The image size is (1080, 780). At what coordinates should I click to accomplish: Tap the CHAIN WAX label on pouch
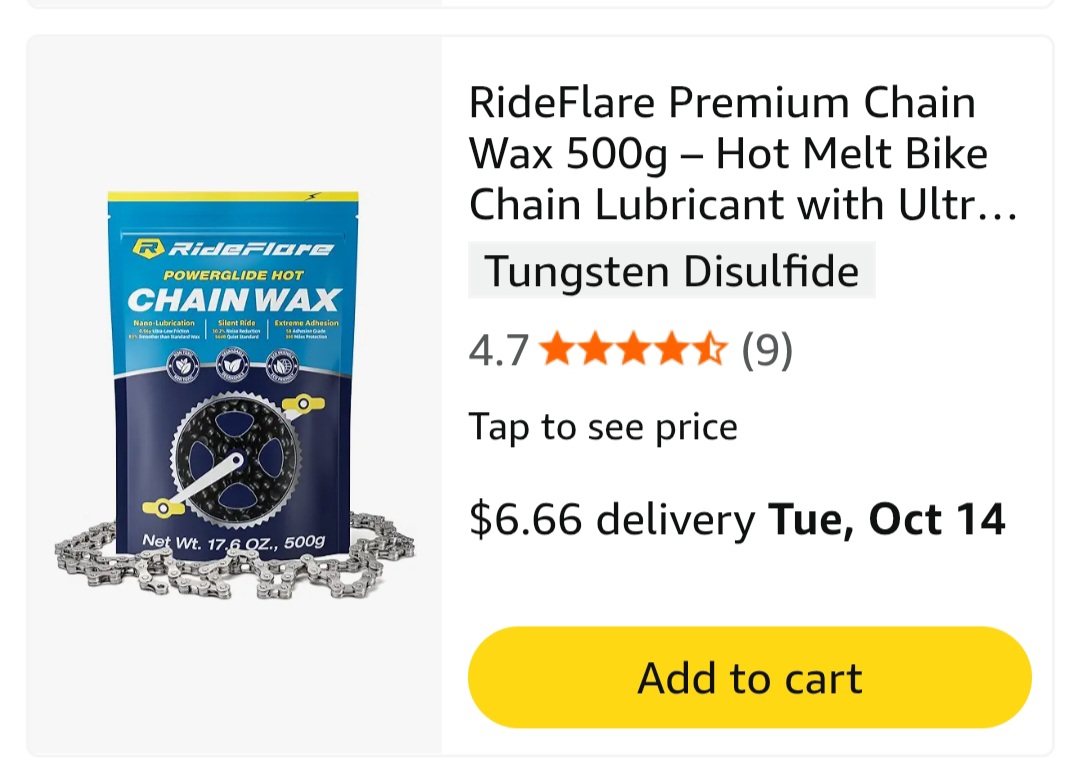point(233,300)
